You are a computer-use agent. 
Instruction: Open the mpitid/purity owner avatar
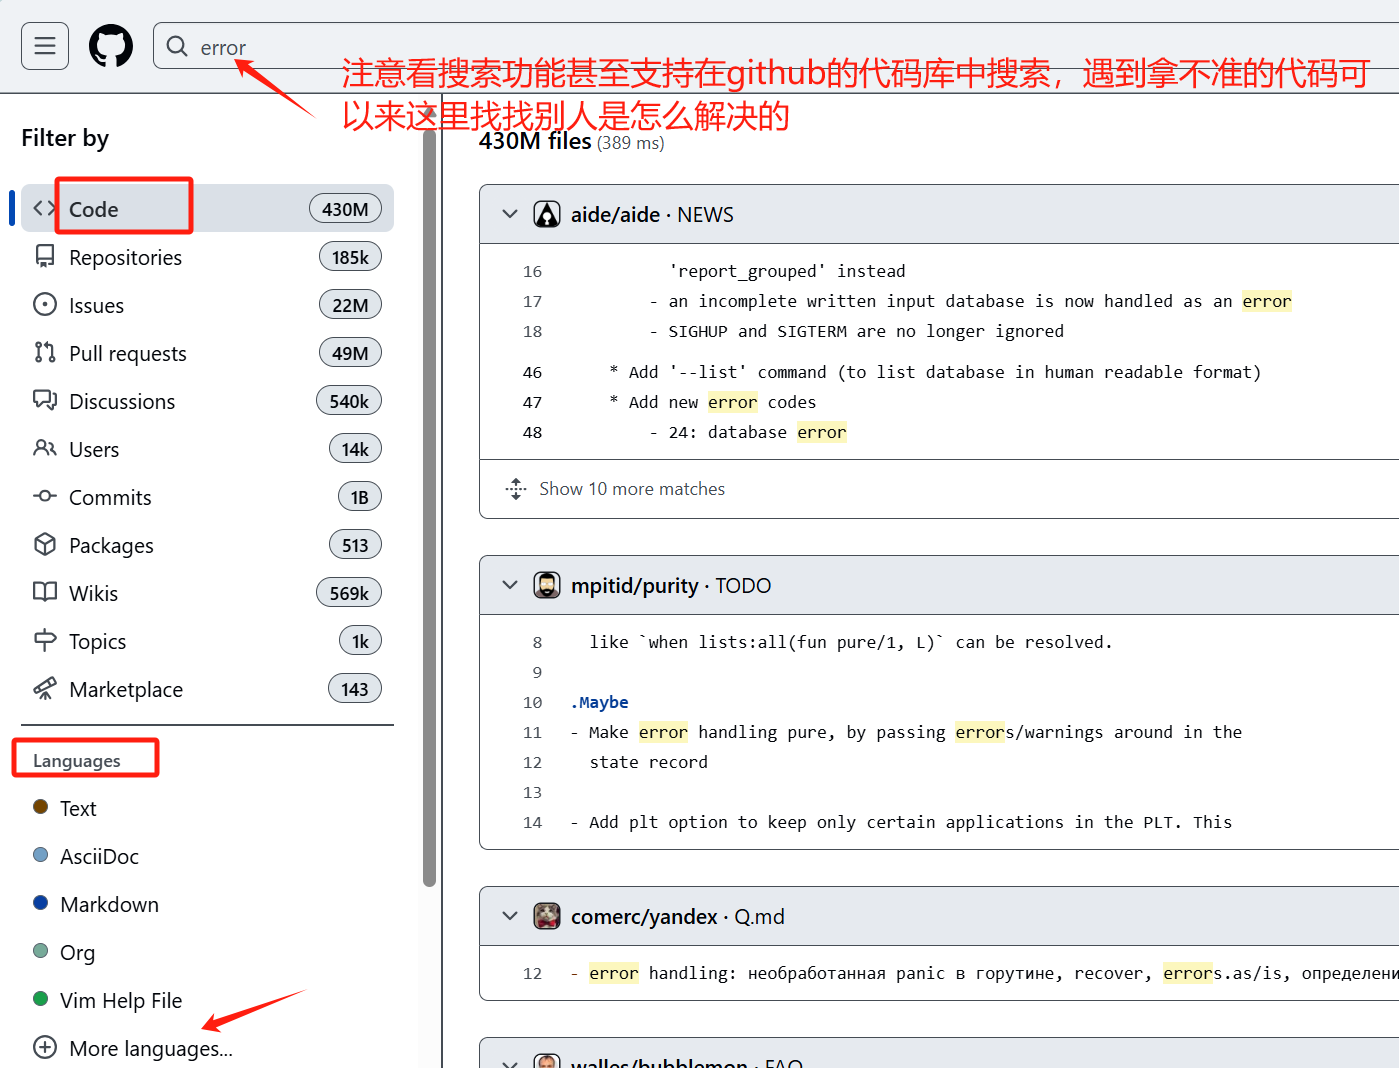pyautogui.click(x=547, y=585)
